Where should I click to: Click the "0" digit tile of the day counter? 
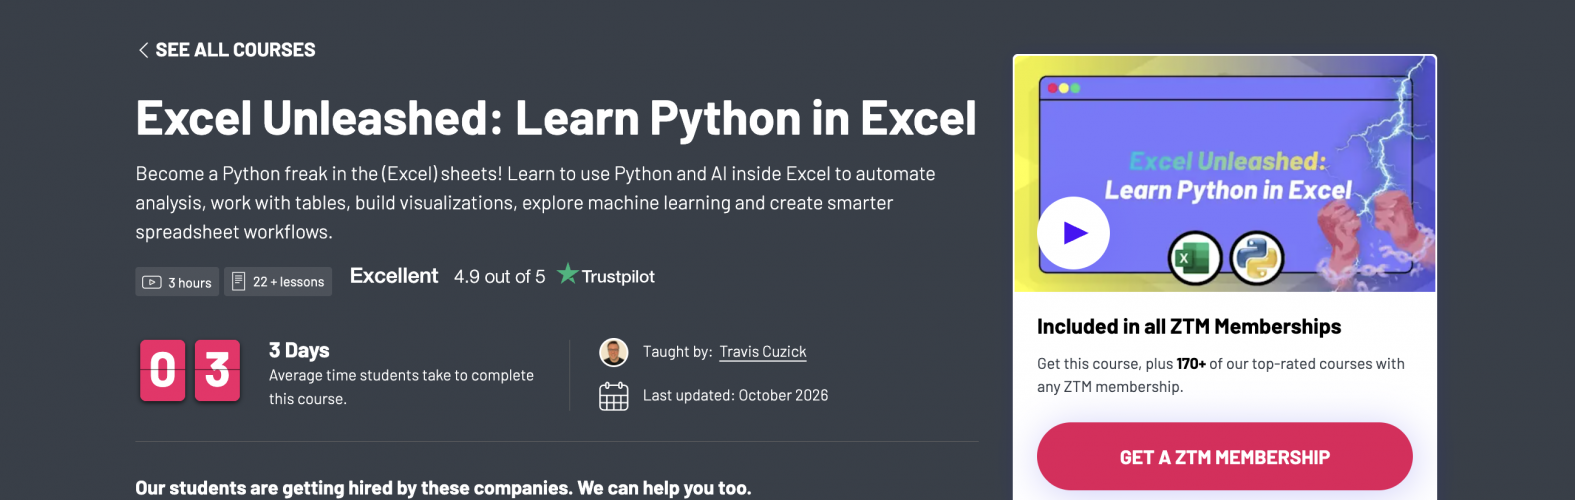[x=163, y=371]
